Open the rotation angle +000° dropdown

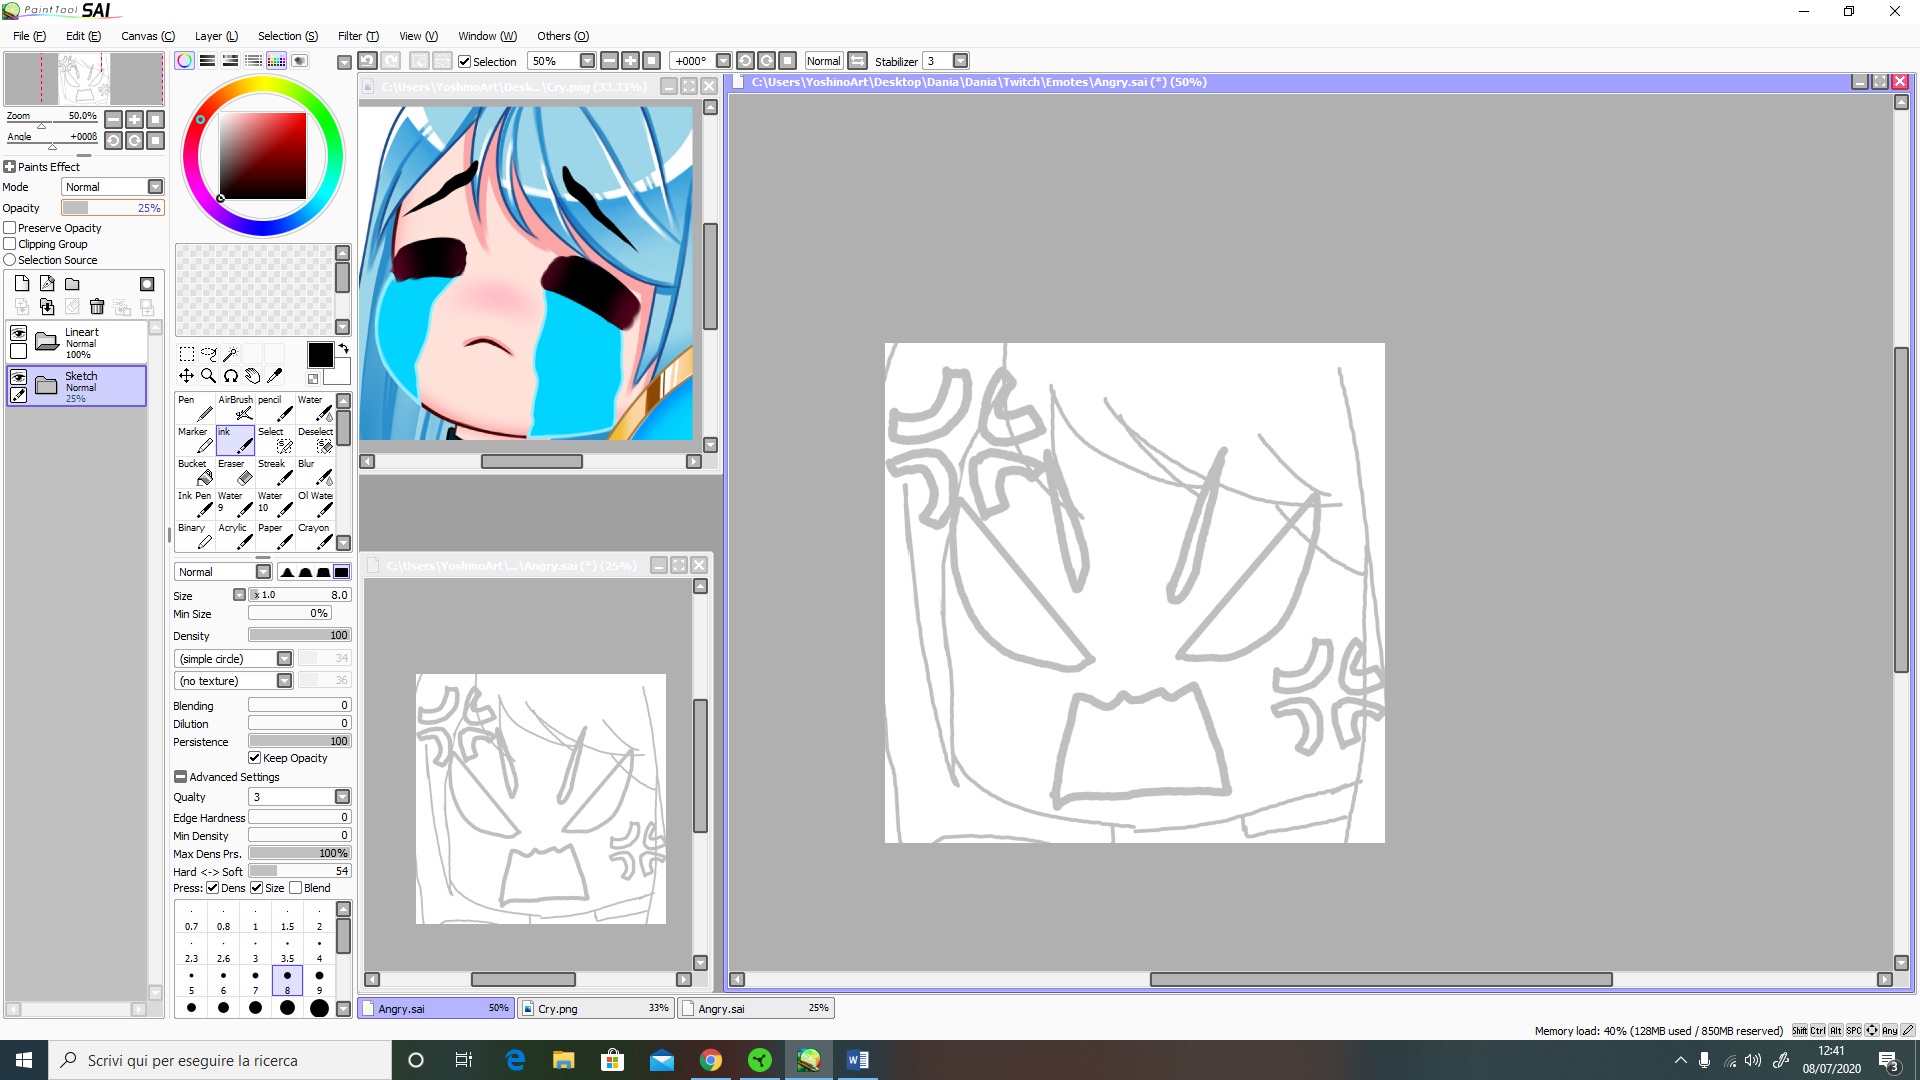pos(724,61)
